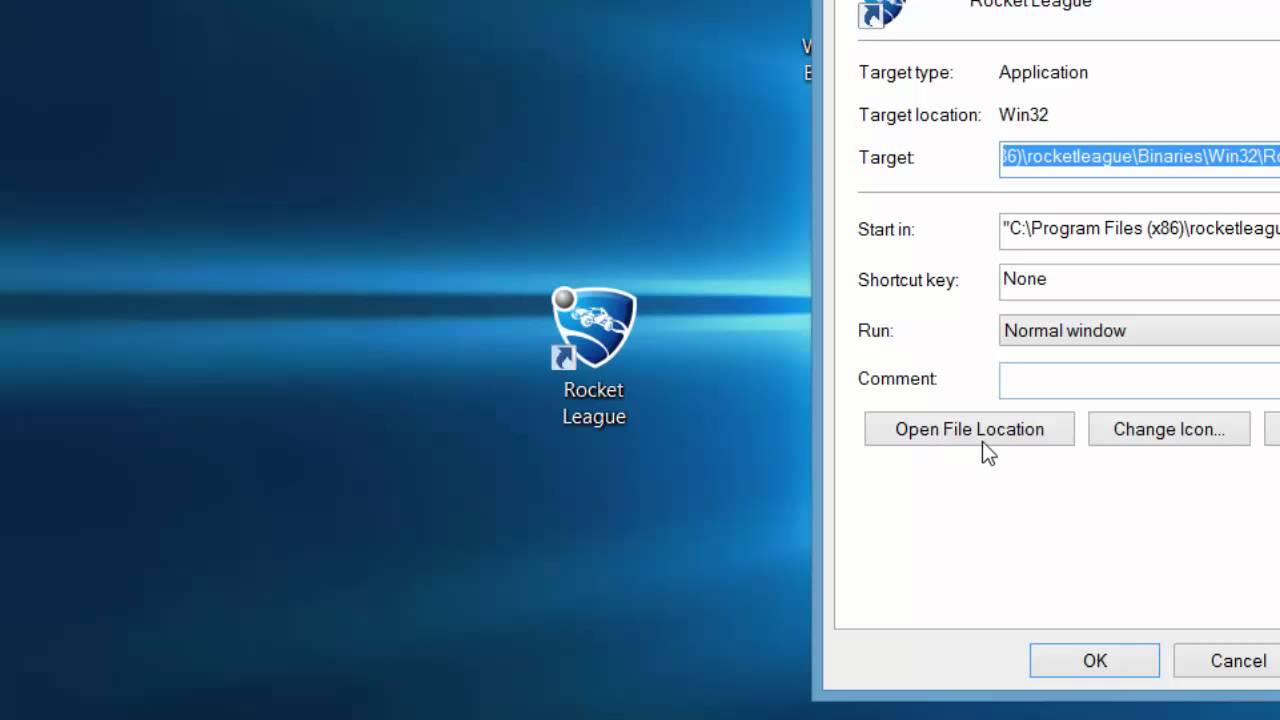Click into the Start in field

(1140, 229)
